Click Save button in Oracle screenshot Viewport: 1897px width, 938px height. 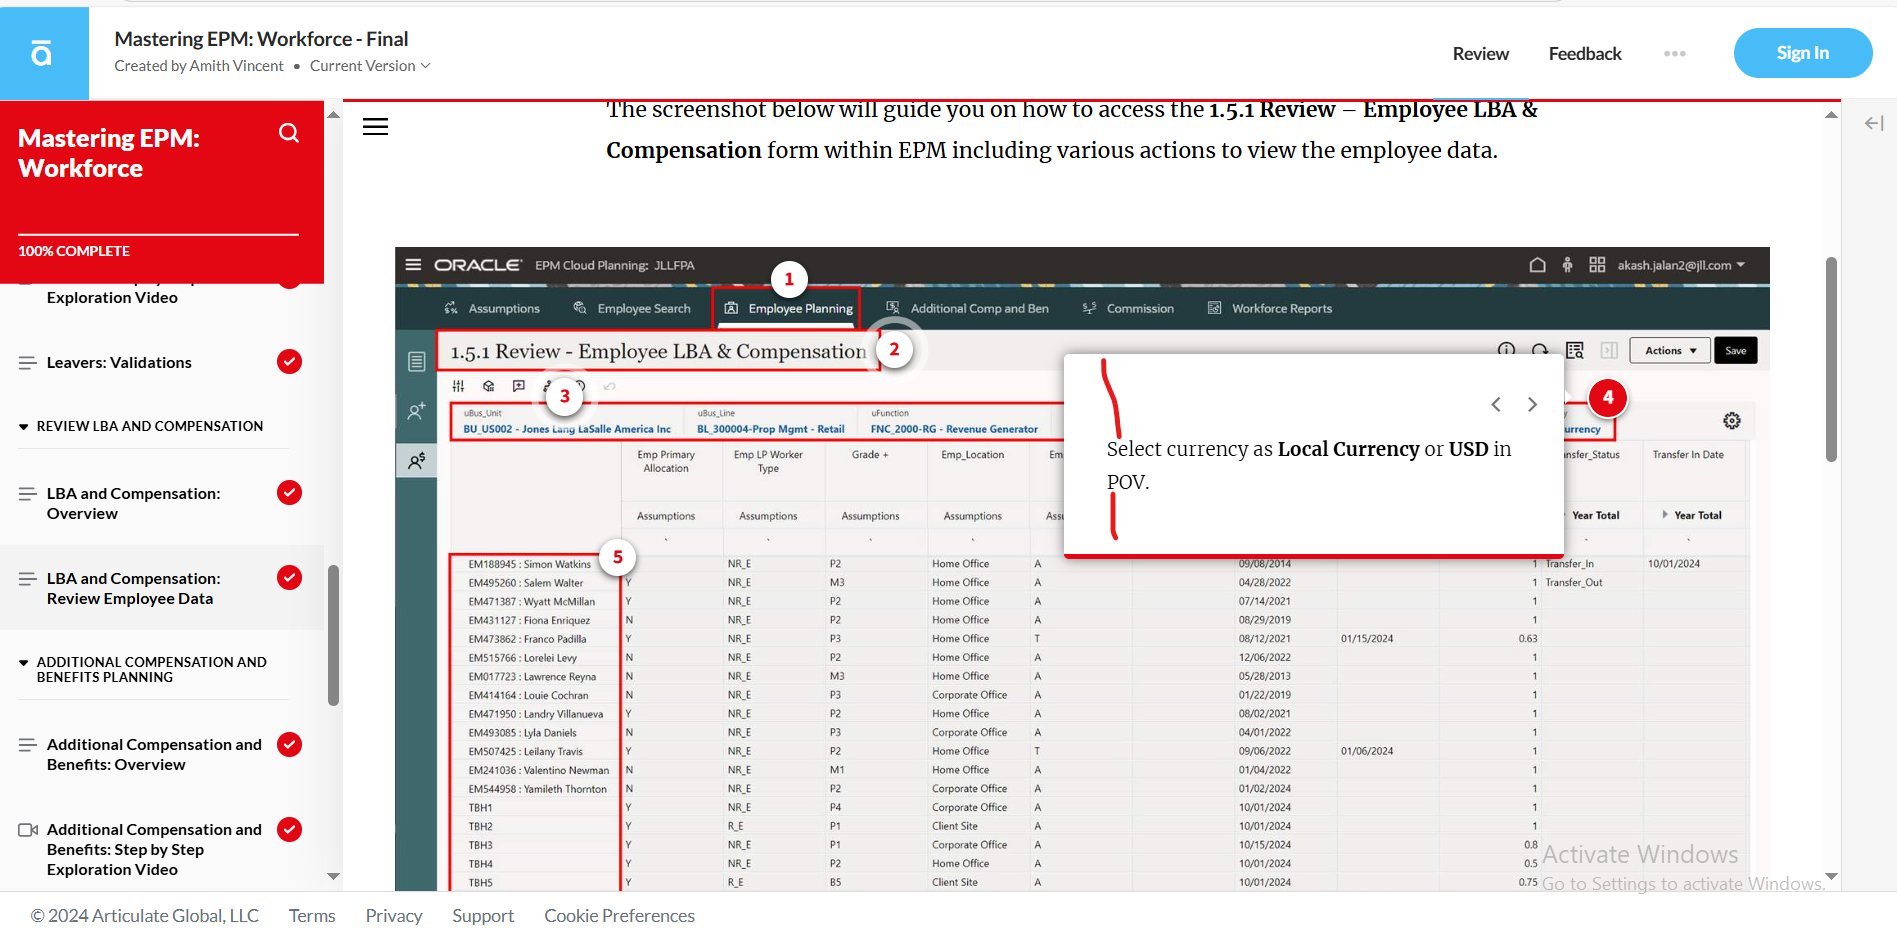[1736, 351]
